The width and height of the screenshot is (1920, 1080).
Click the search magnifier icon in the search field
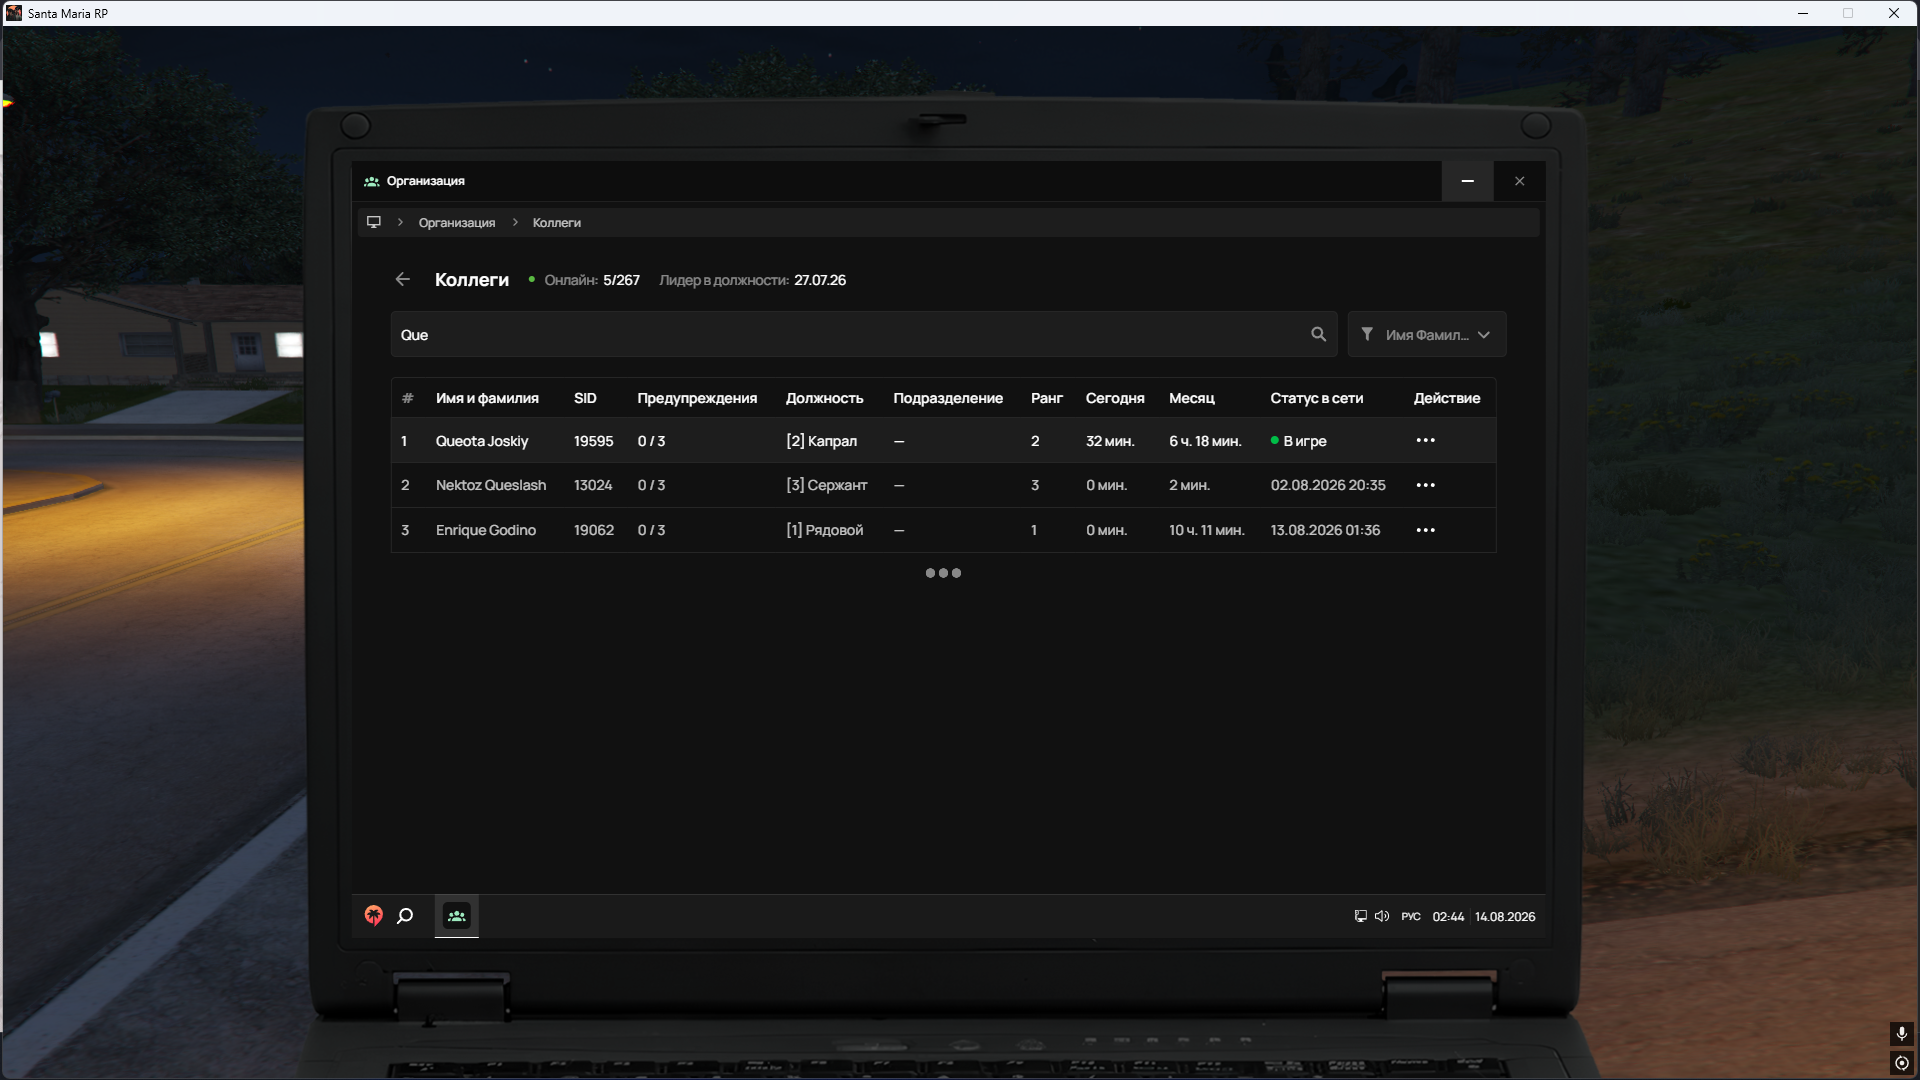coord(1318,335)
